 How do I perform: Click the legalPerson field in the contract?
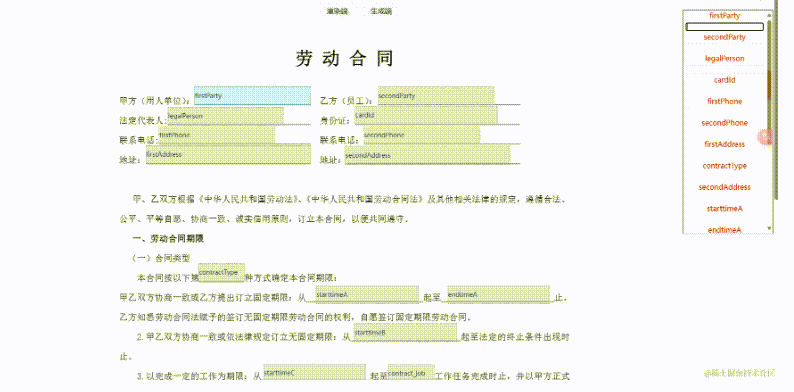pyautogui.click(x=225, y=115)
